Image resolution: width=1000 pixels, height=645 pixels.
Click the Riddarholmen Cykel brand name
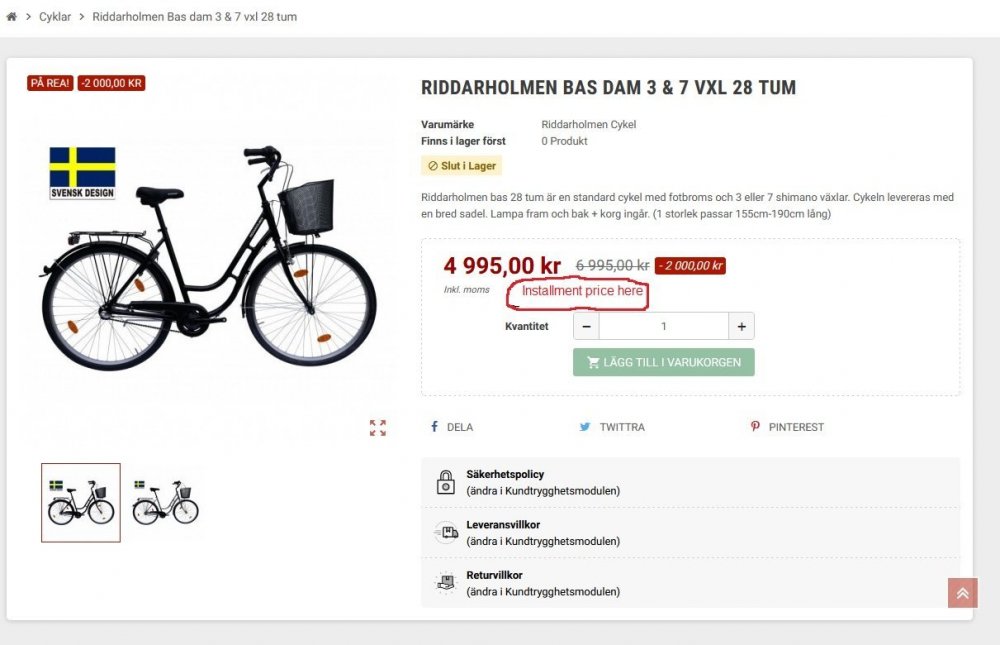(x=588, y=125)
